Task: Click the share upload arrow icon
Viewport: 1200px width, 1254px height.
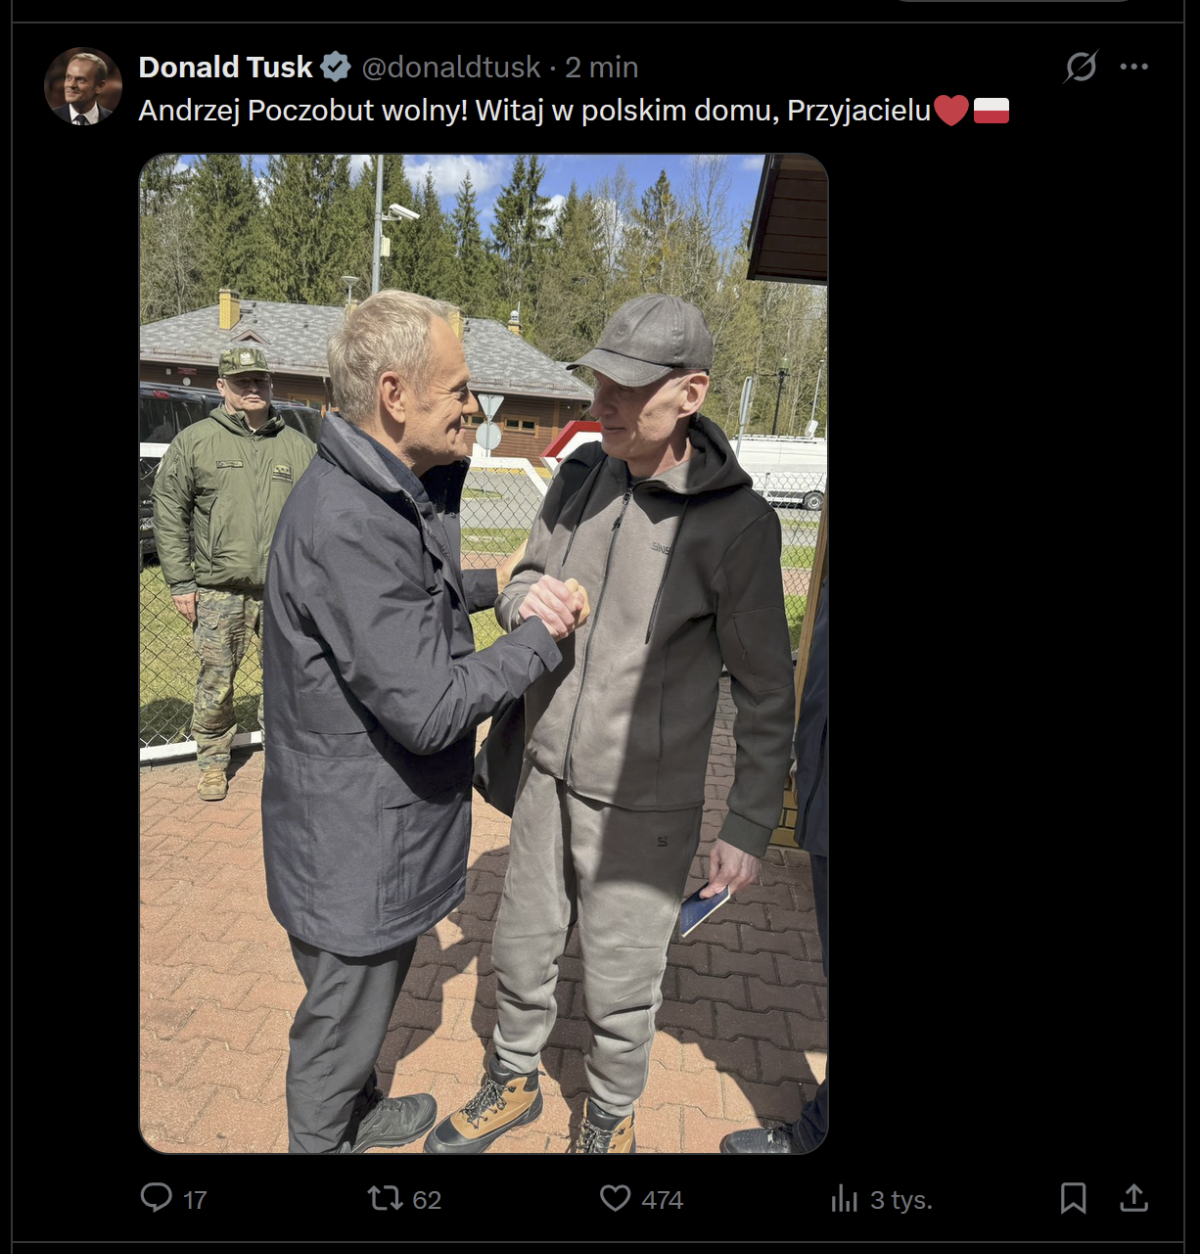Action: tap(1134, 1197)
